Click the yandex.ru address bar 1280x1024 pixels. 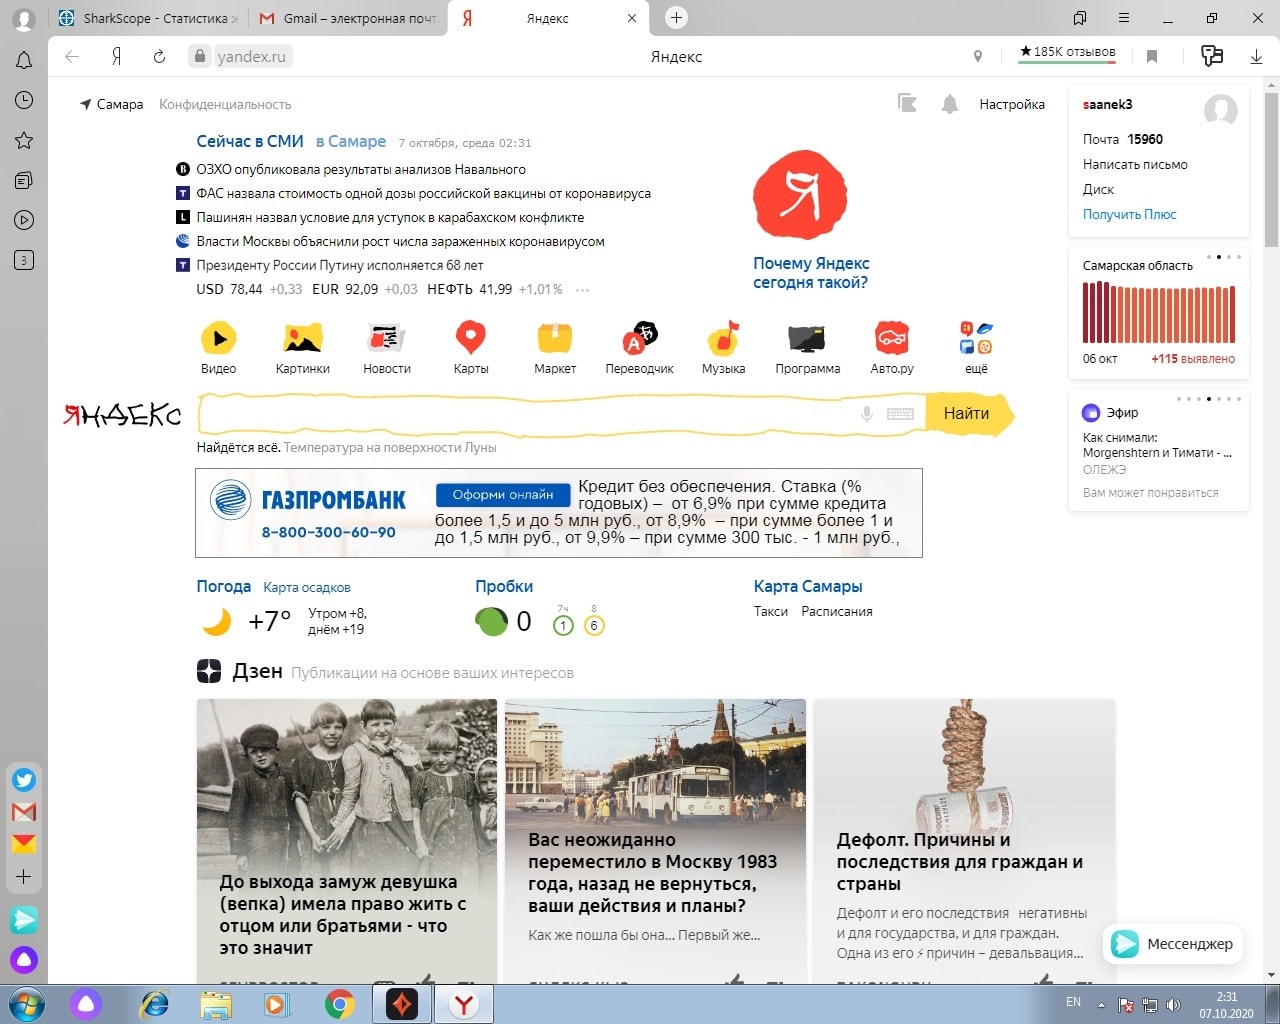tap(252, 57)
